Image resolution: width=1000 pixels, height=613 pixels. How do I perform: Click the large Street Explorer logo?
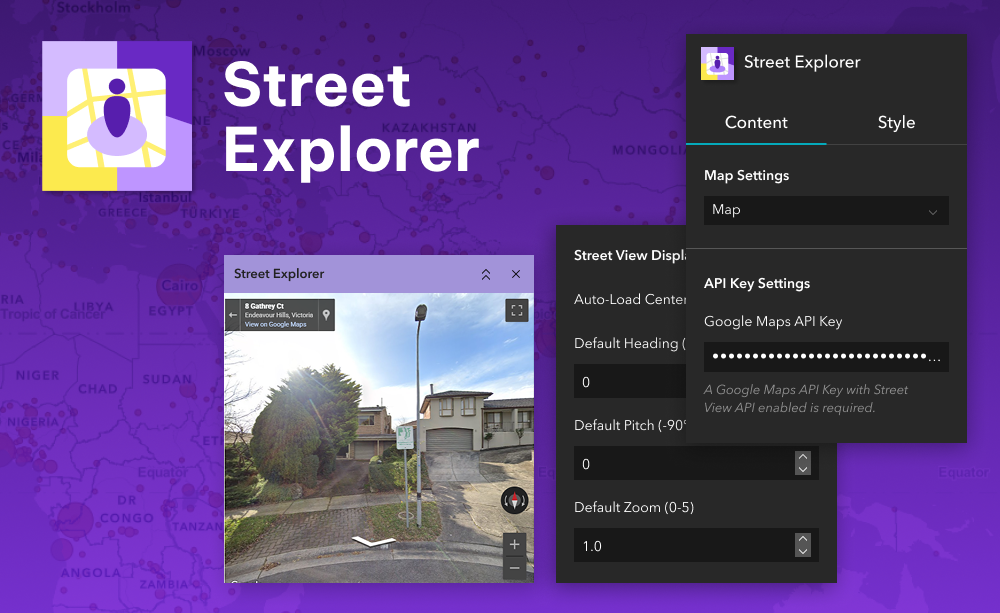click(117, 117)
